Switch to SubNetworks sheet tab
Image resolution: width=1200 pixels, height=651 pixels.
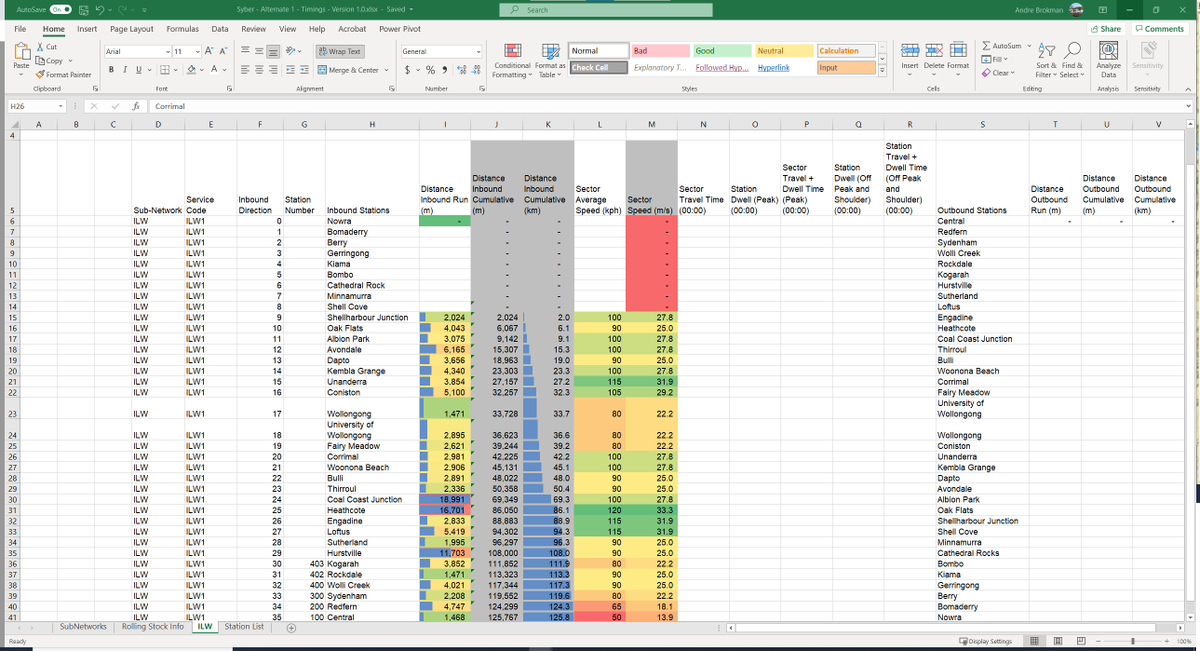tap(83, 627)
